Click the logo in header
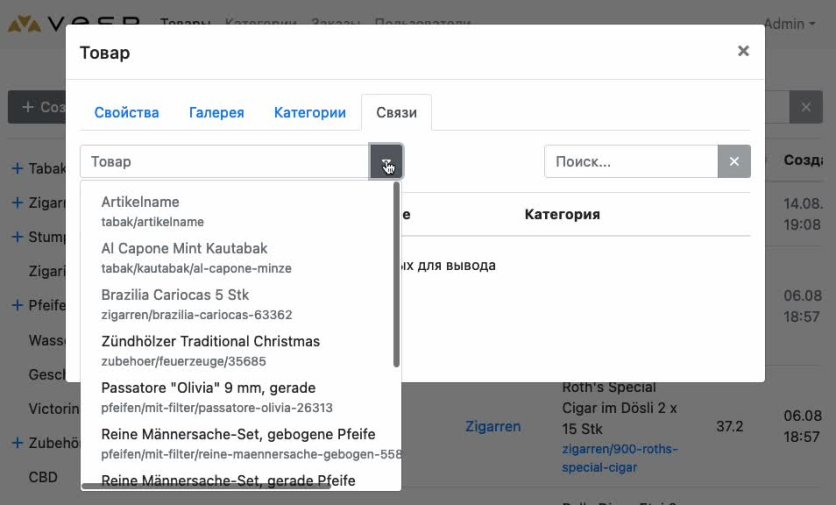Image resolution: width=836 pixels, height=505 pixels. [x=74, y=23]
